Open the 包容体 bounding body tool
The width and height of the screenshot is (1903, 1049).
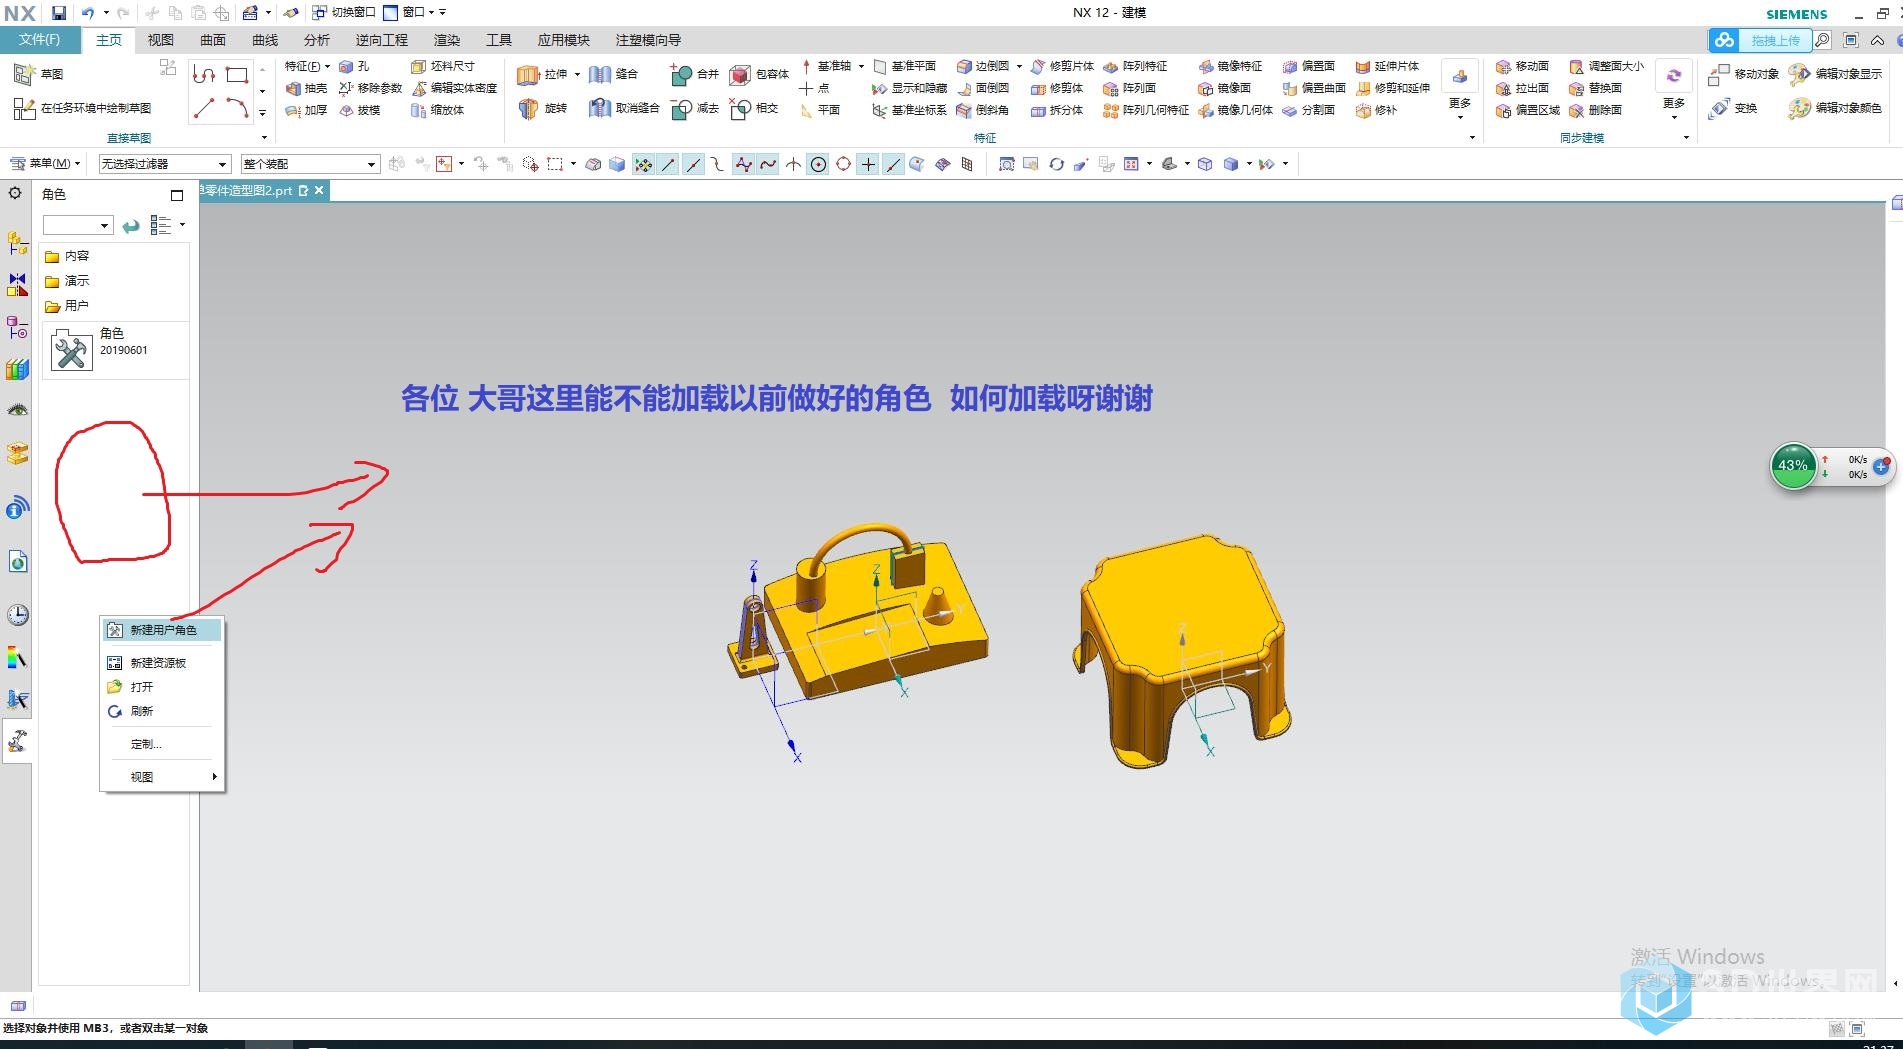click(x=759, y=74)
